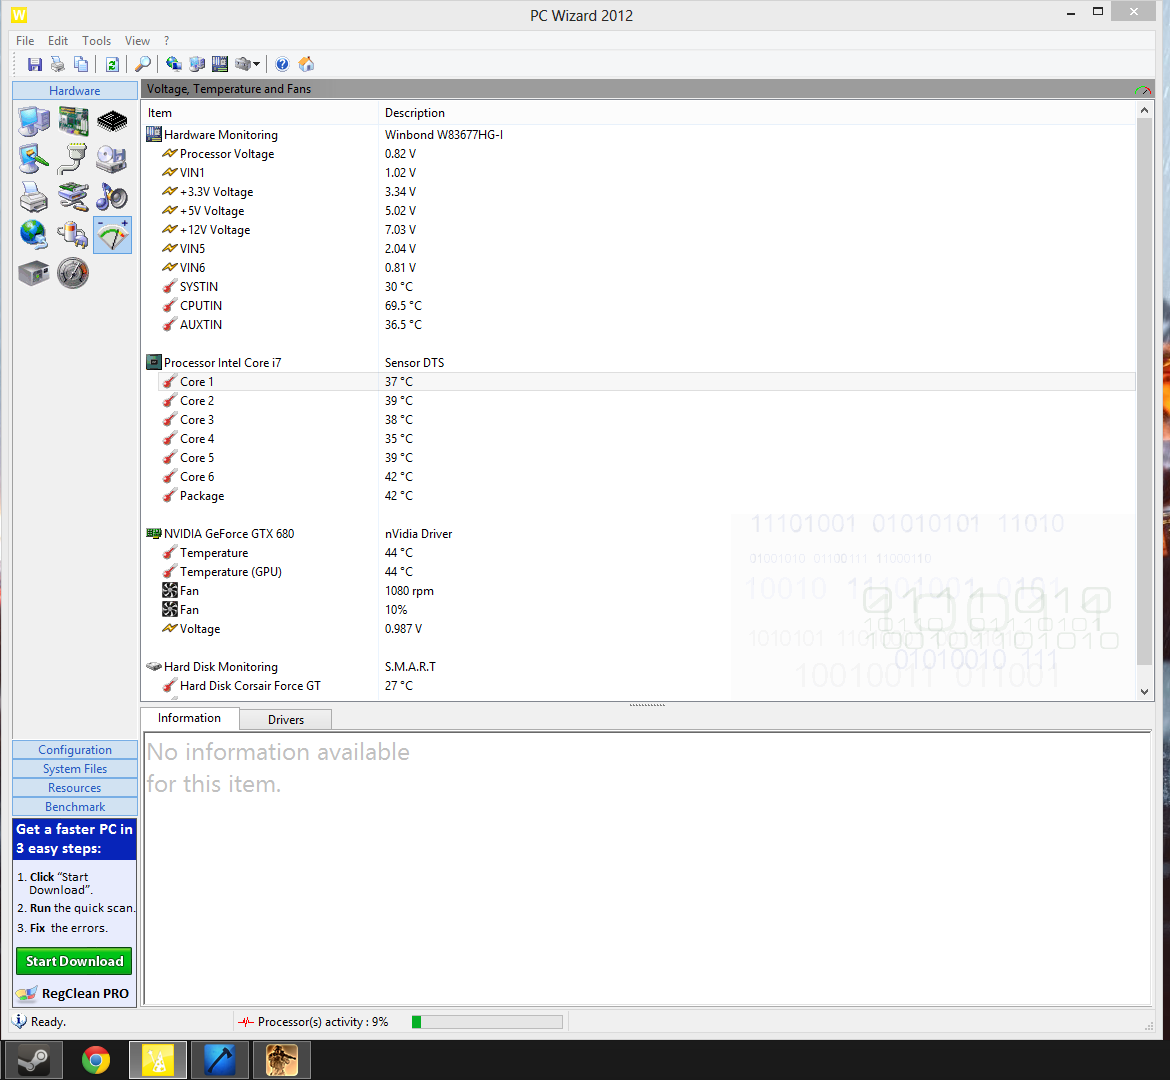Click the processor activity progress bar
Screen dimensions: 1170x1080
pos(487,1022)
